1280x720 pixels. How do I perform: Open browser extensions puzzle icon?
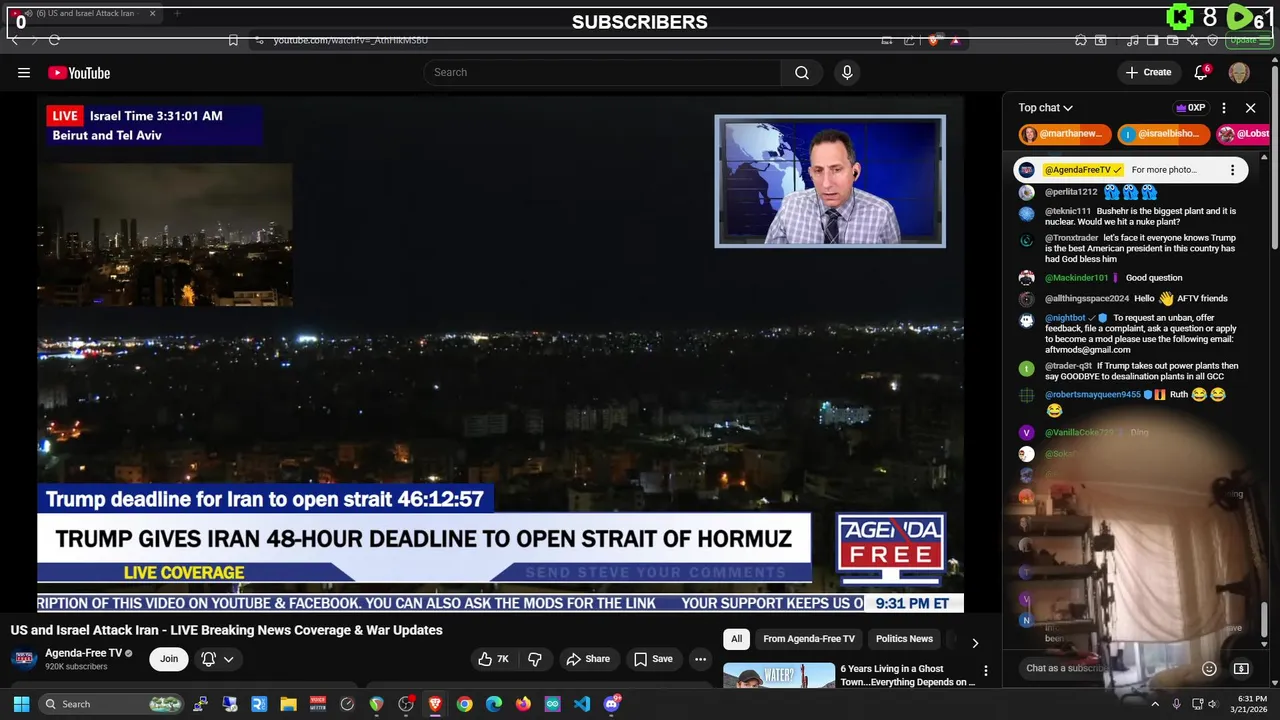point(1081,40)
